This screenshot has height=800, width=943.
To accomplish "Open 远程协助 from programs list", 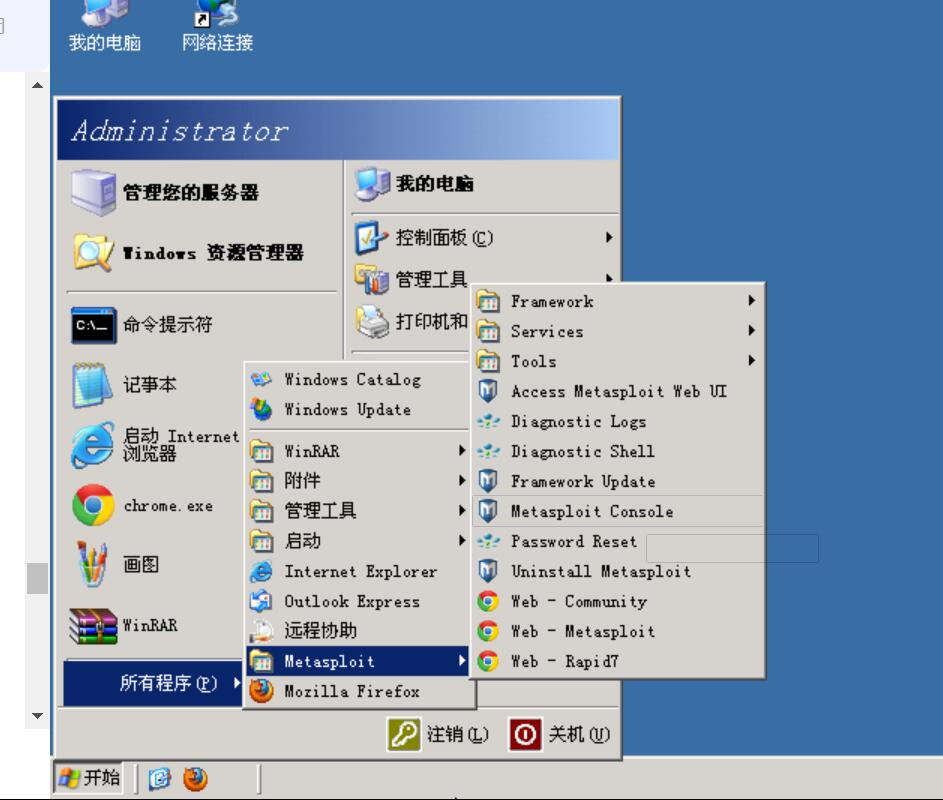I will coord(357,631).
